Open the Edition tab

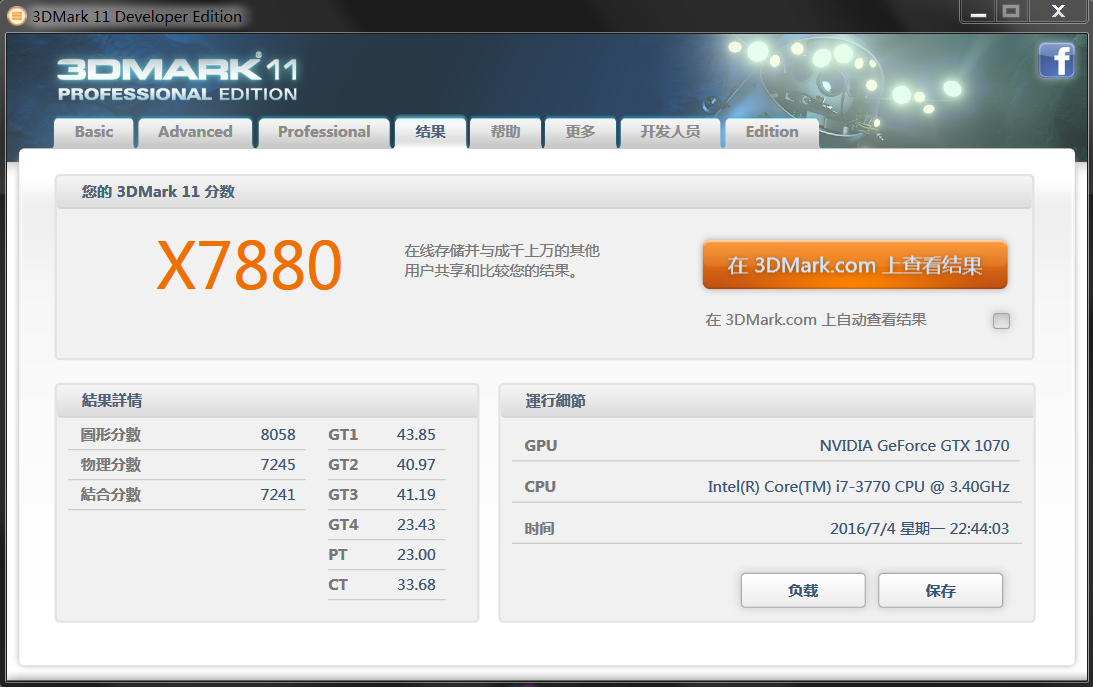click(x=771, y=132)
